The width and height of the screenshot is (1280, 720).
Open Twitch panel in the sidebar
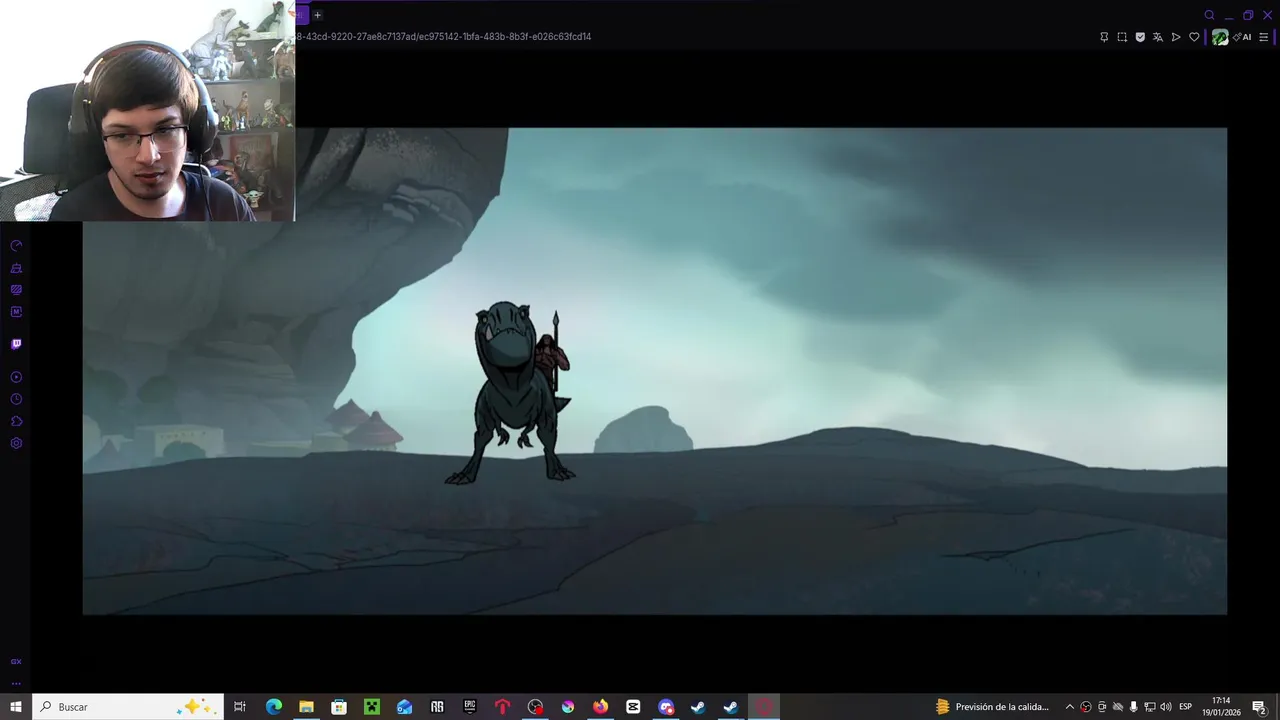click(16, 344)
